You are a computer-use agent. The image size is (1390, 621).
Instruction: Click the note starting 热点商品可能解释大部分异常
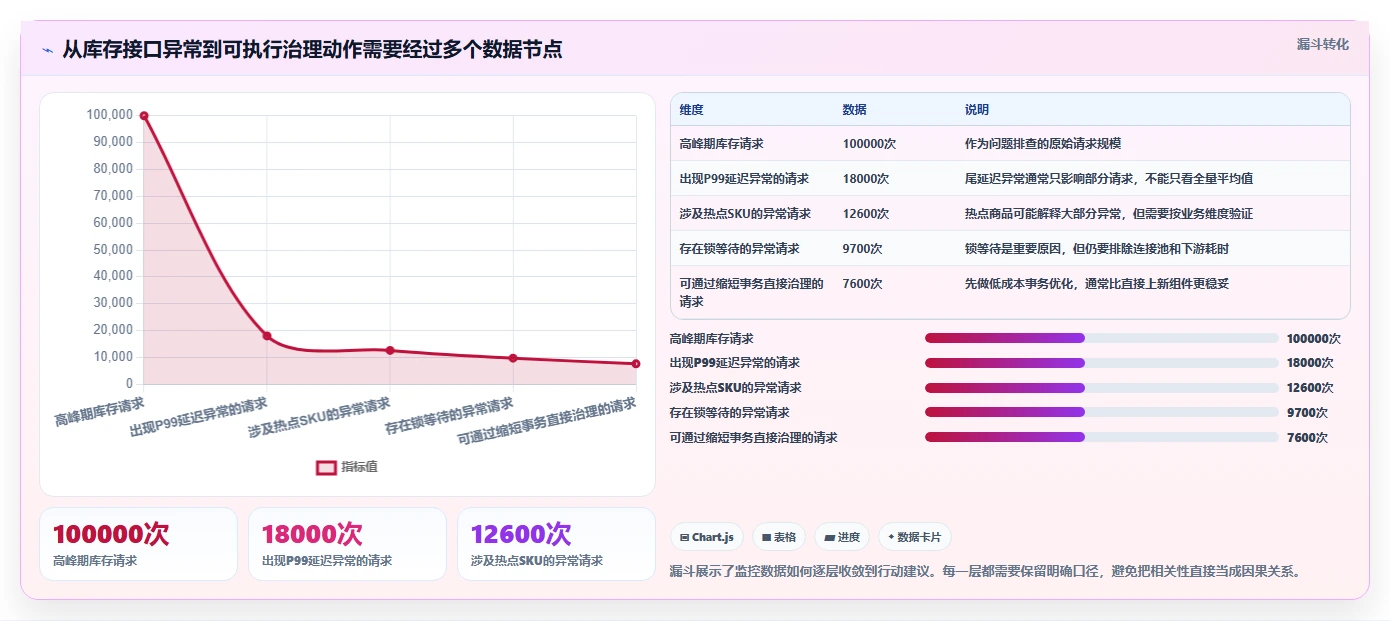coord(1108,214)
